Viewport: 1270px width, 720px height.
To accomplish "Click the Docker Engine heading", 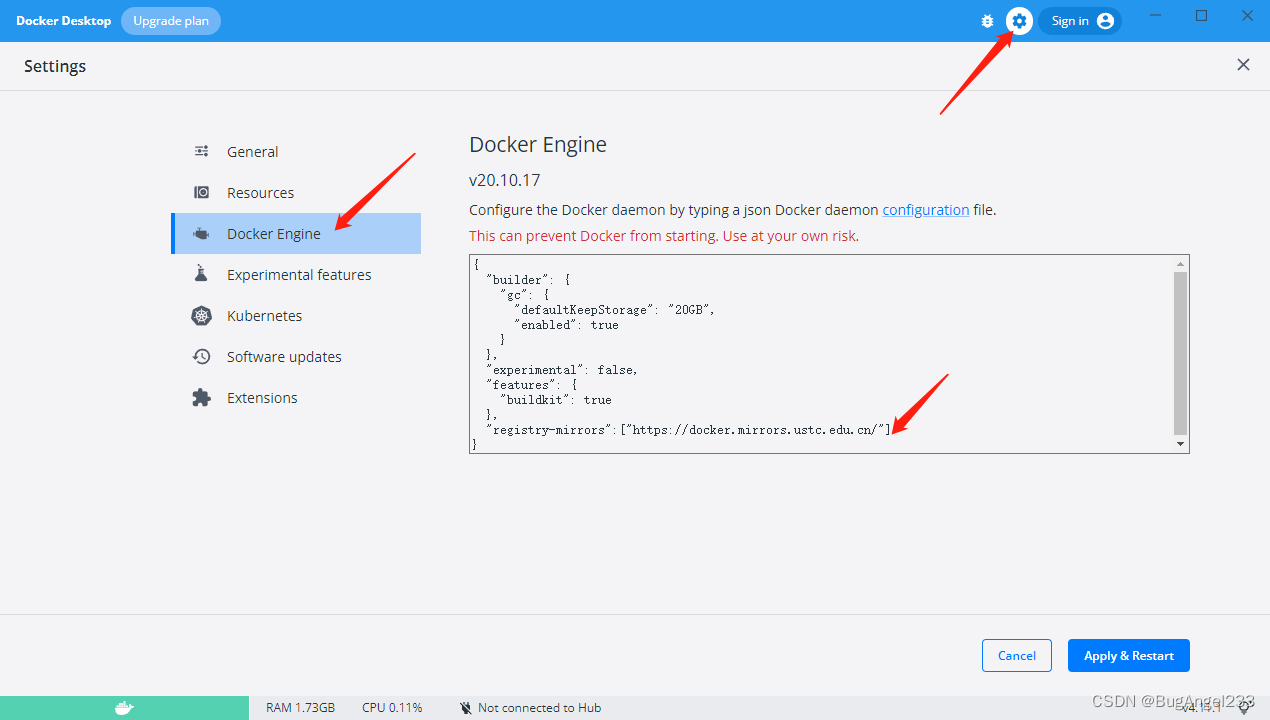I will tap(538, 145).
